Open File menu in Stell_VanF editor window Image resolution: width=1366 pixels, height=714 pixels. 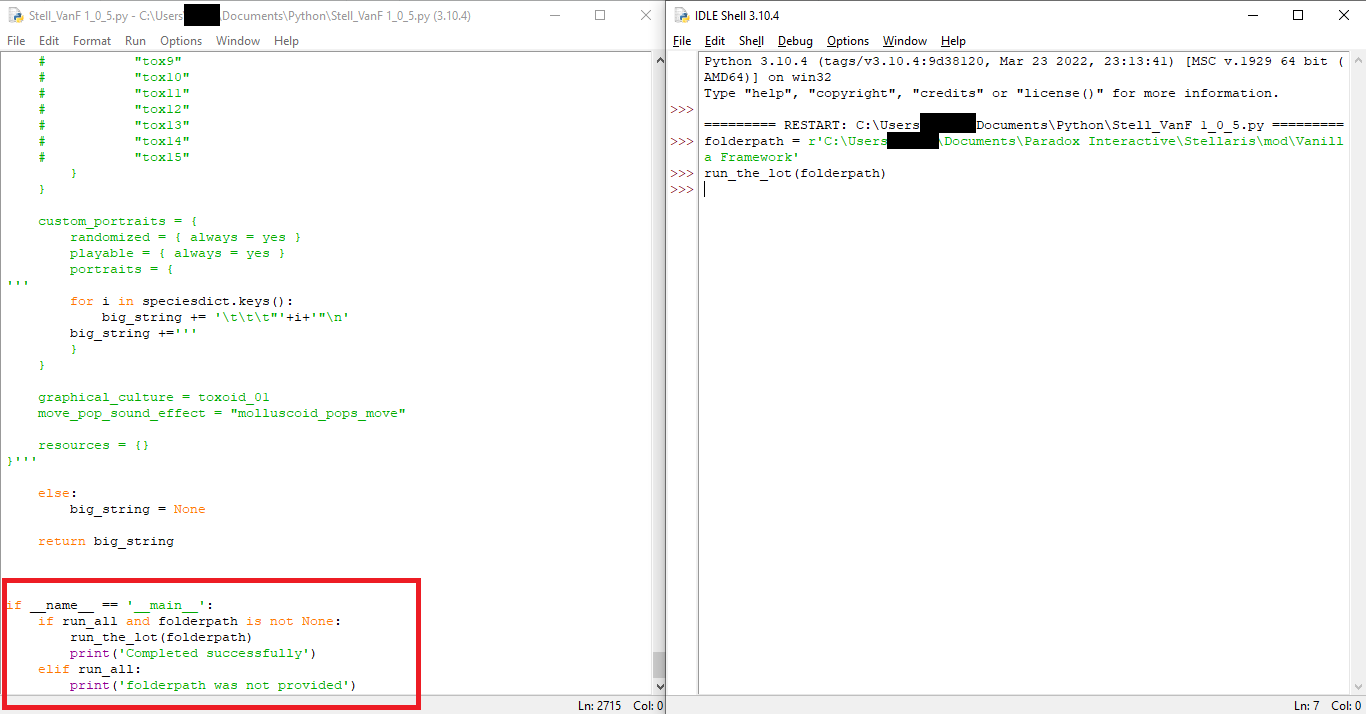point(16,41)
